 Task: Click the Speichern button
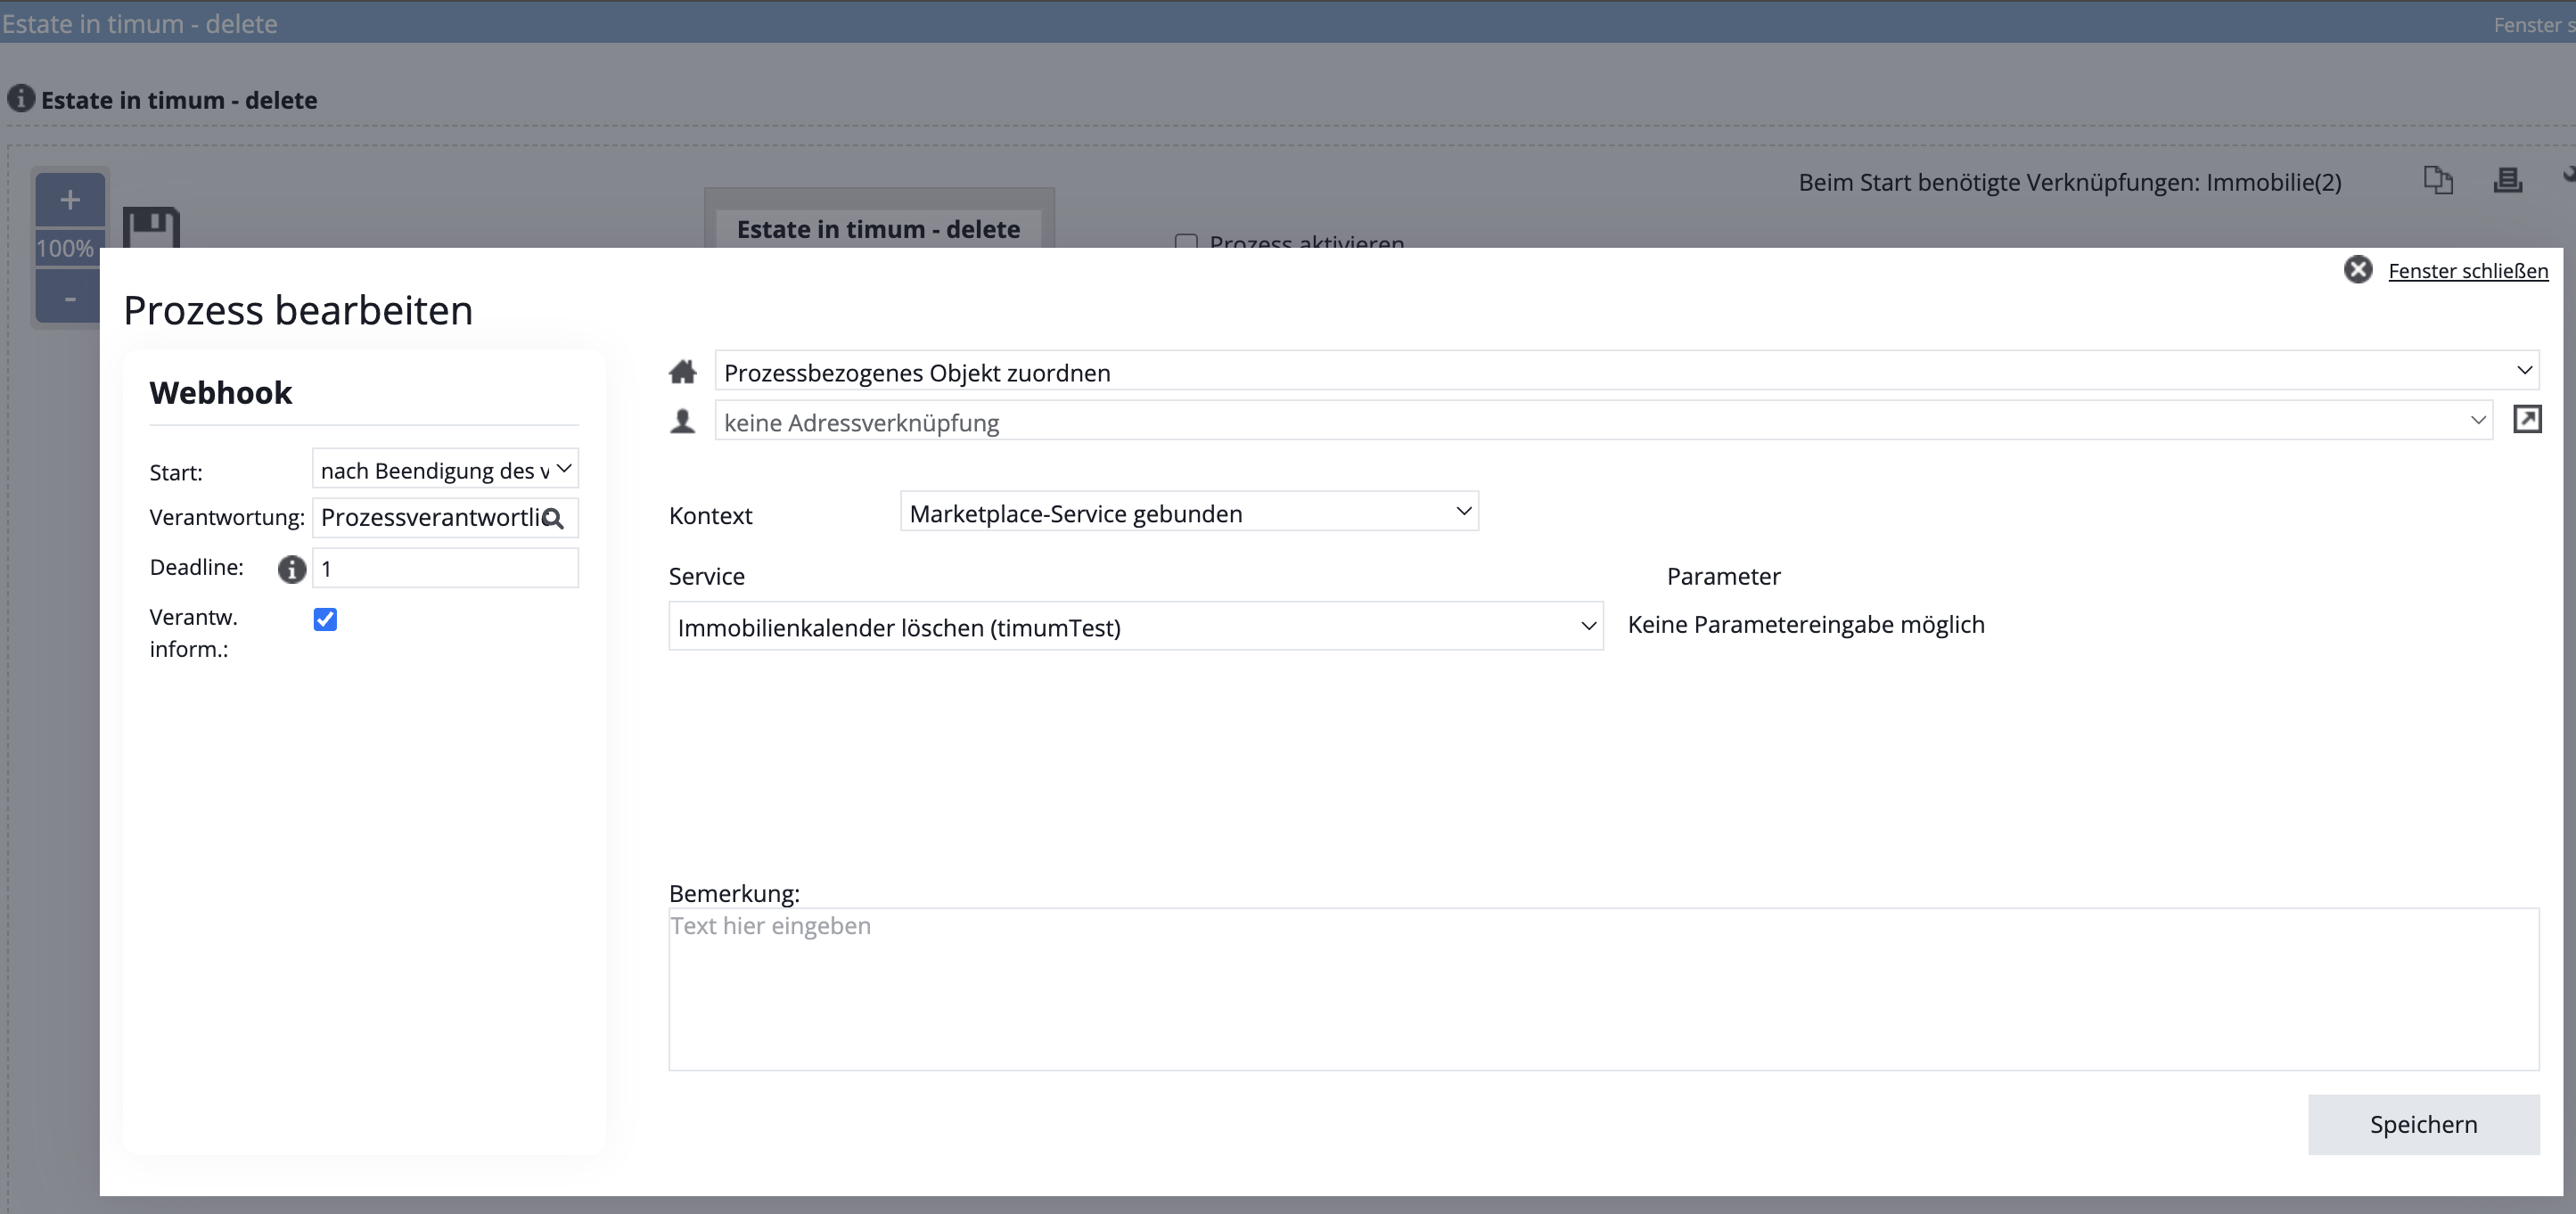pos(2423,1124)
